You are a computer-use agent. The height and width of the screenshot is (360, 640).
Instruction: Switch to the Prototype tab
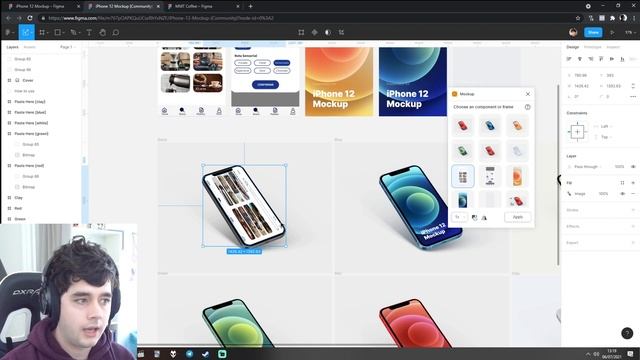[x=592, y=47]
